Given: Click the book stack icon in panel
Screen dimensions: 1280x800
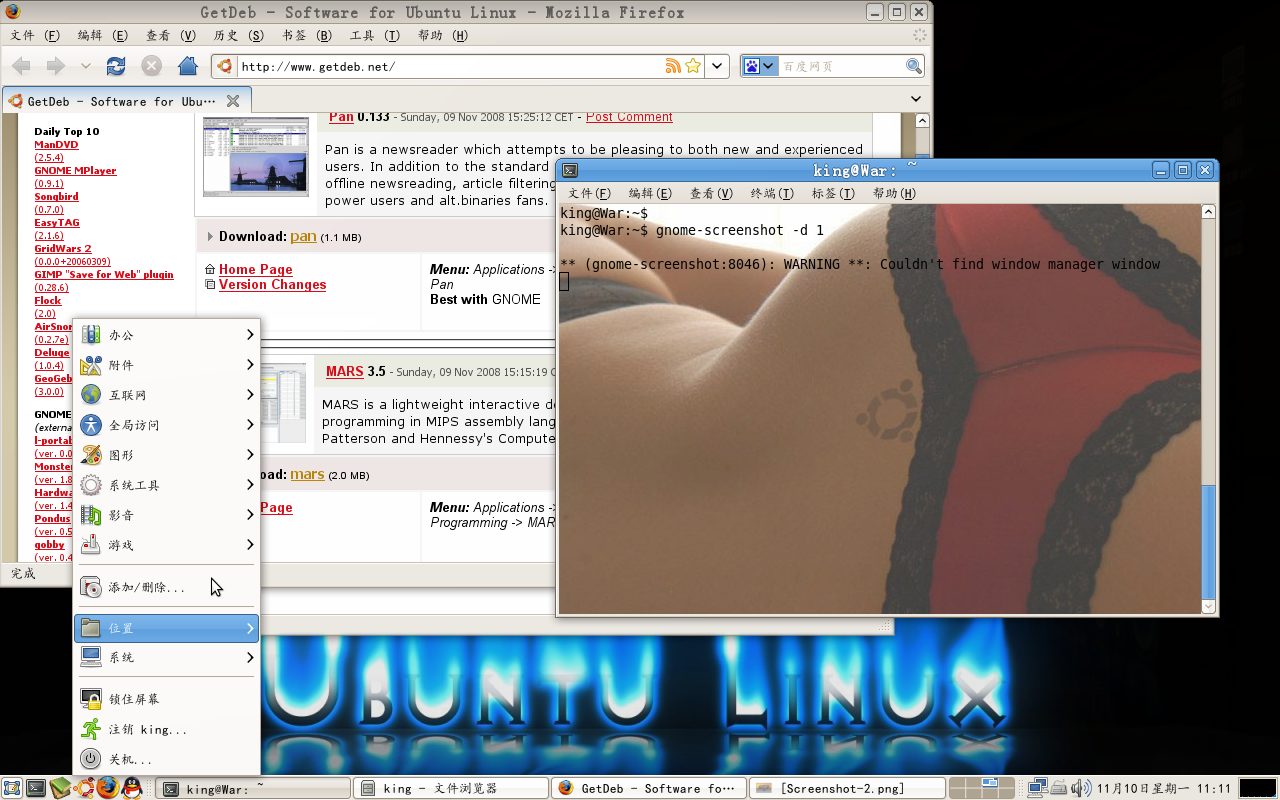Looking at the screenshot, I should (60, 788).
